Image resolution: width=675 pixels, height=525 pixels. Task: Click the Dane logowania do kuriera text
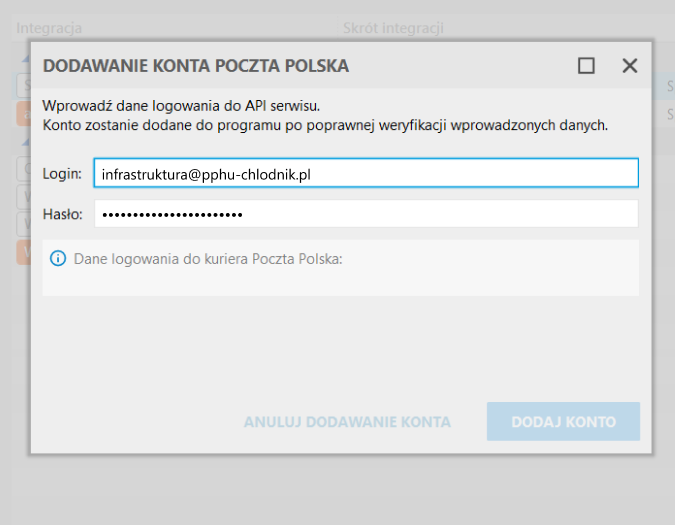tap(208, 259)
